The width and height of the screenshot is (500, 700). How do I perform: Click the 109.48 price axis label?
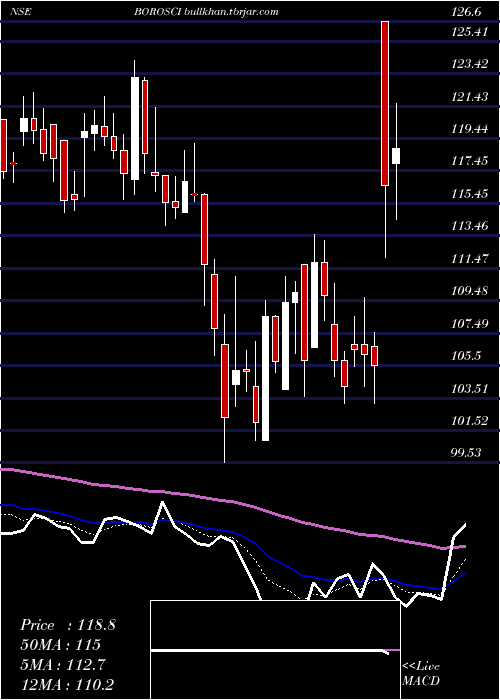point(470,291)
